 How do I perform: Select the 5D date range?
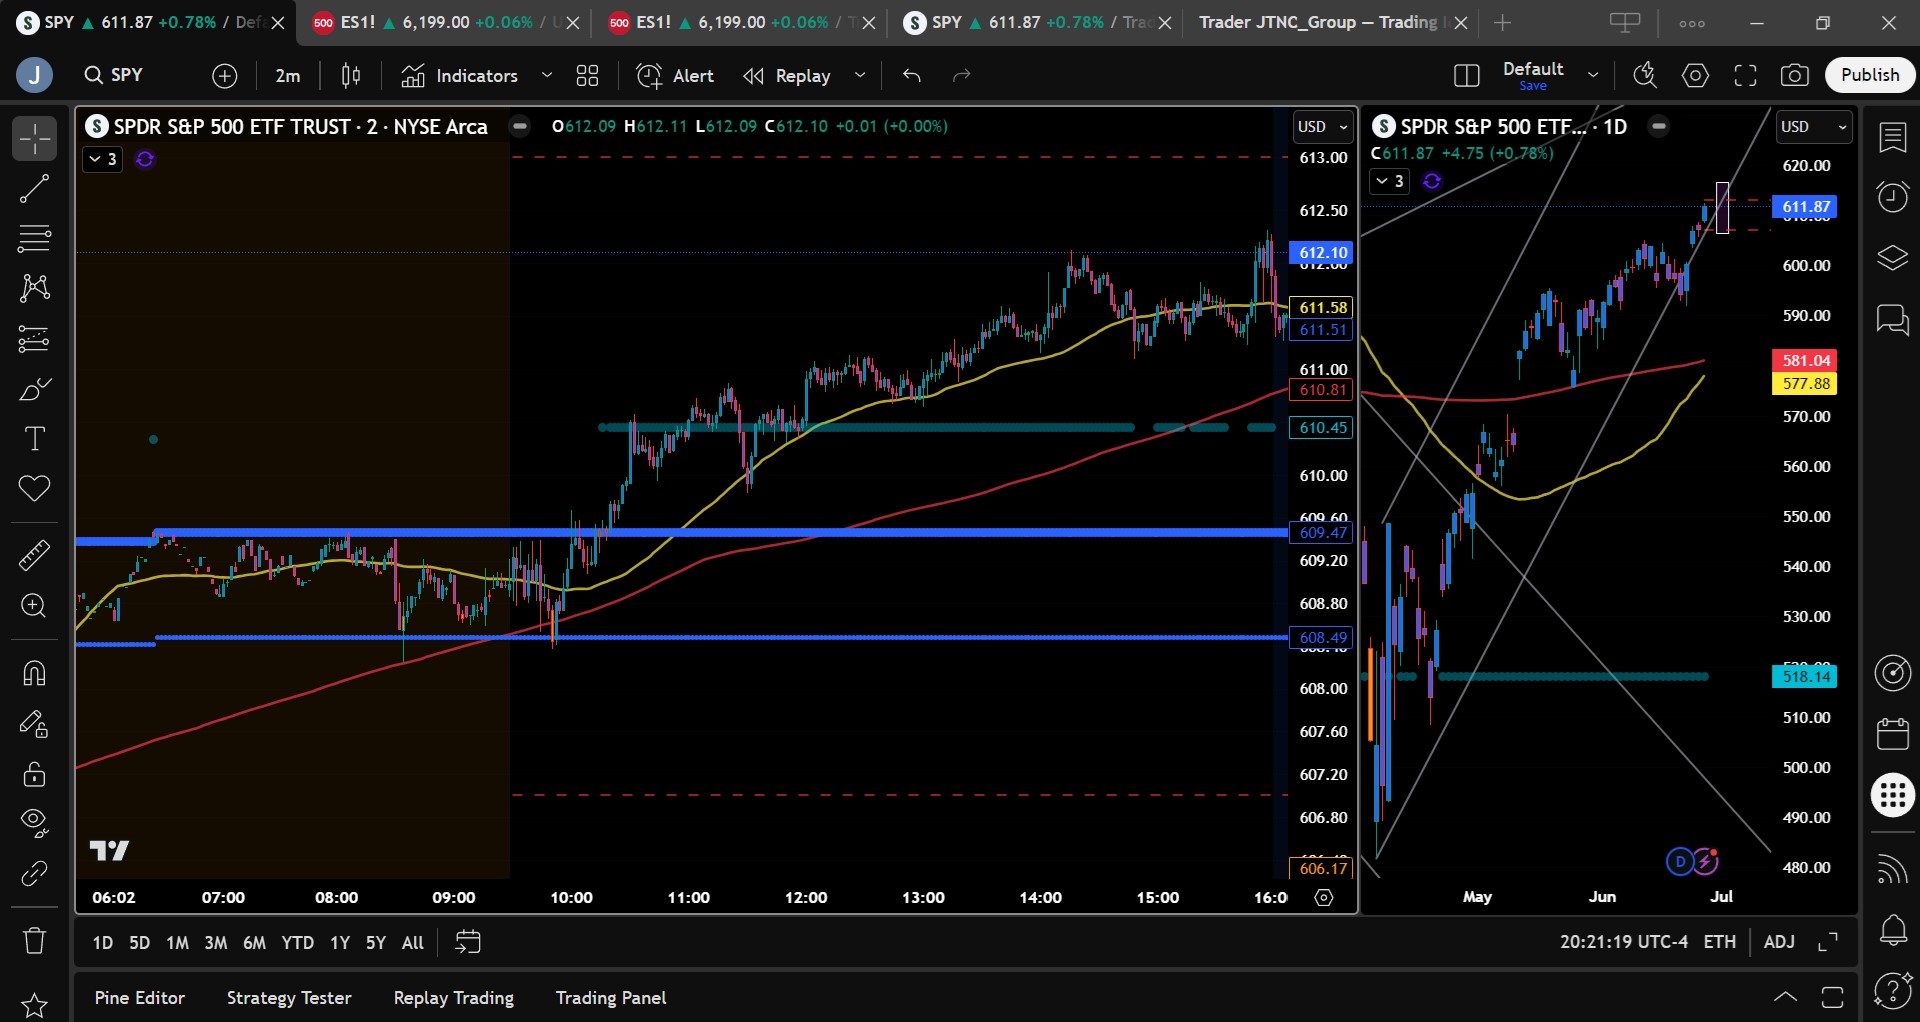click(x=140, y=943)
